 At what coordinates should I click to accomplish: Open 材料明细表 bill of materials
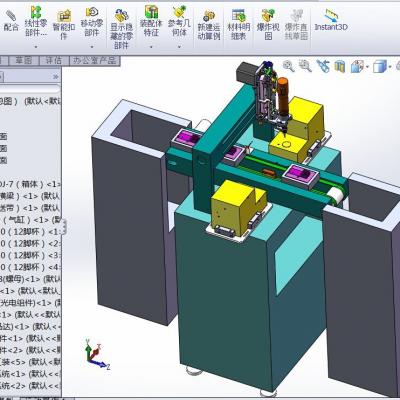point(239,25)
